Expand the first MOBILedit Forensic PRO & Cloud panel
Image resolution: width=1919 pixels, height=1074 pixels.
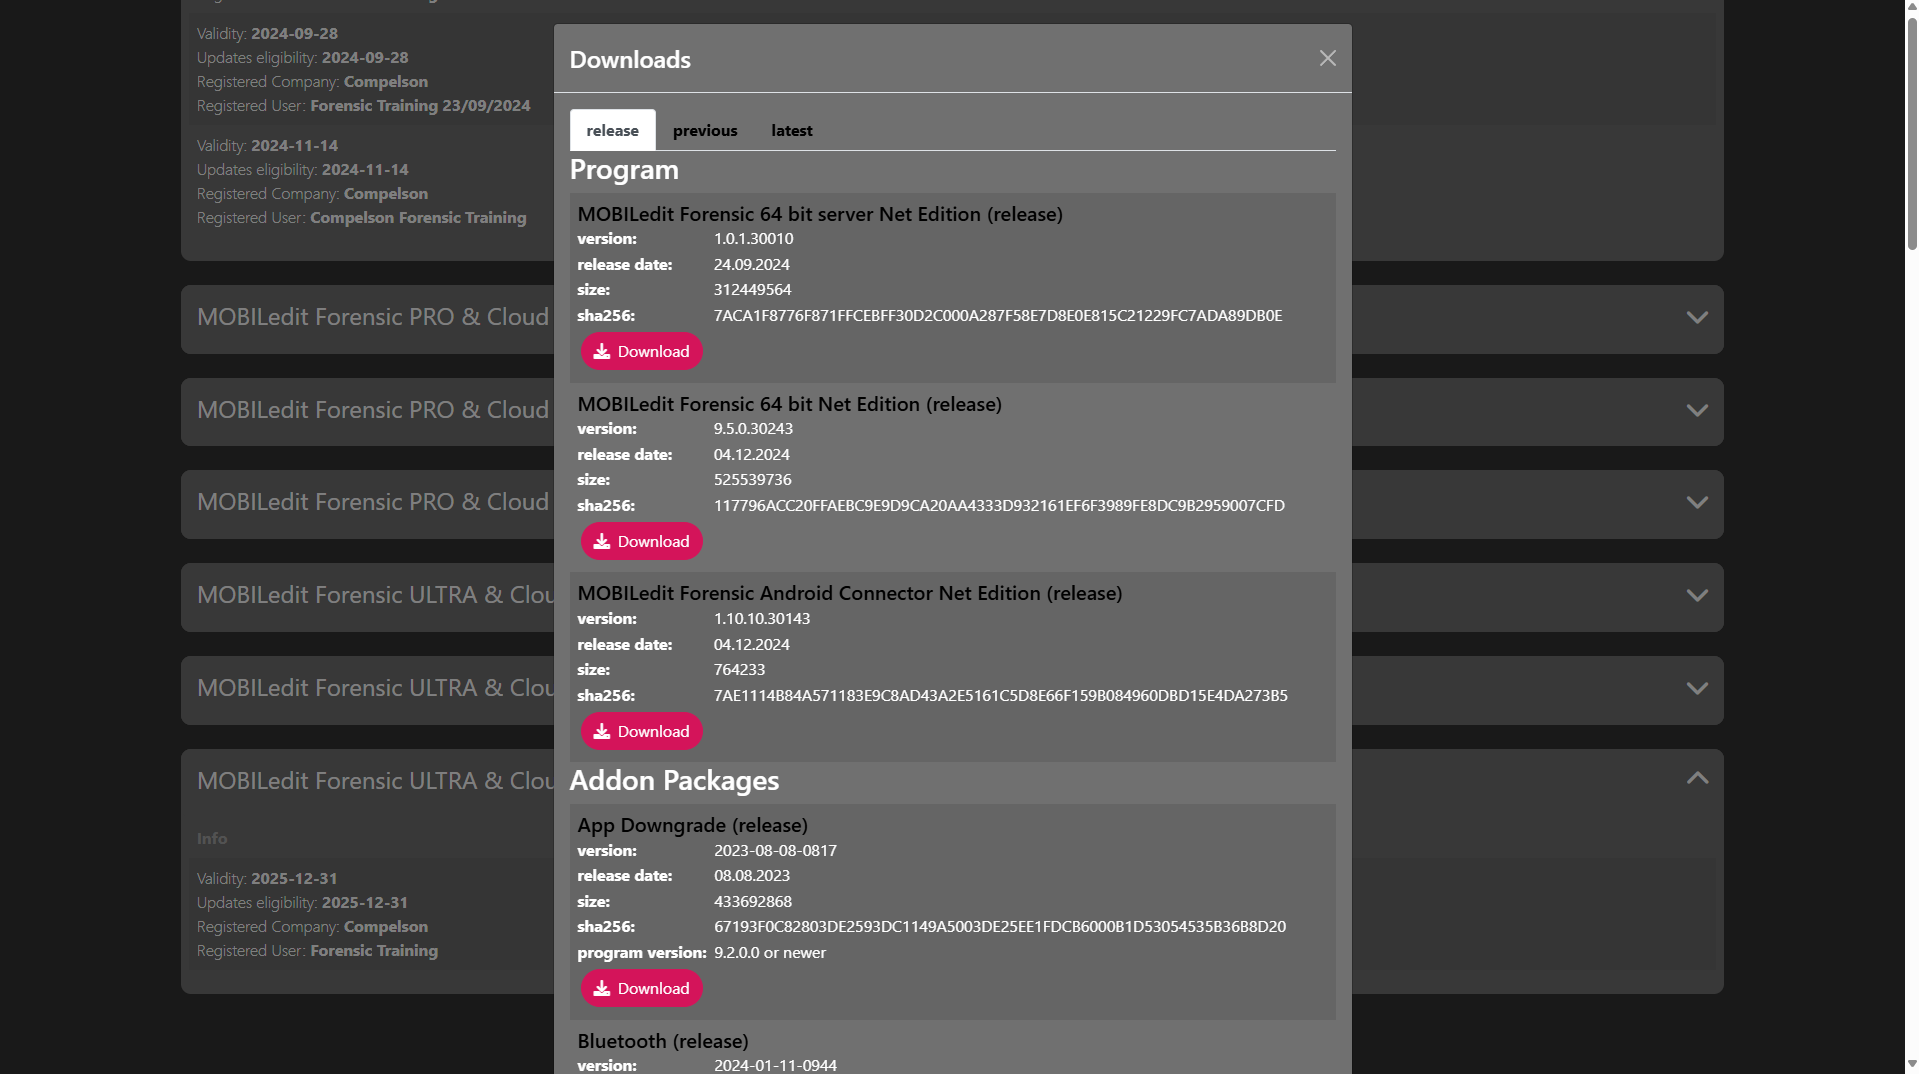click(x=1696, y=318)
